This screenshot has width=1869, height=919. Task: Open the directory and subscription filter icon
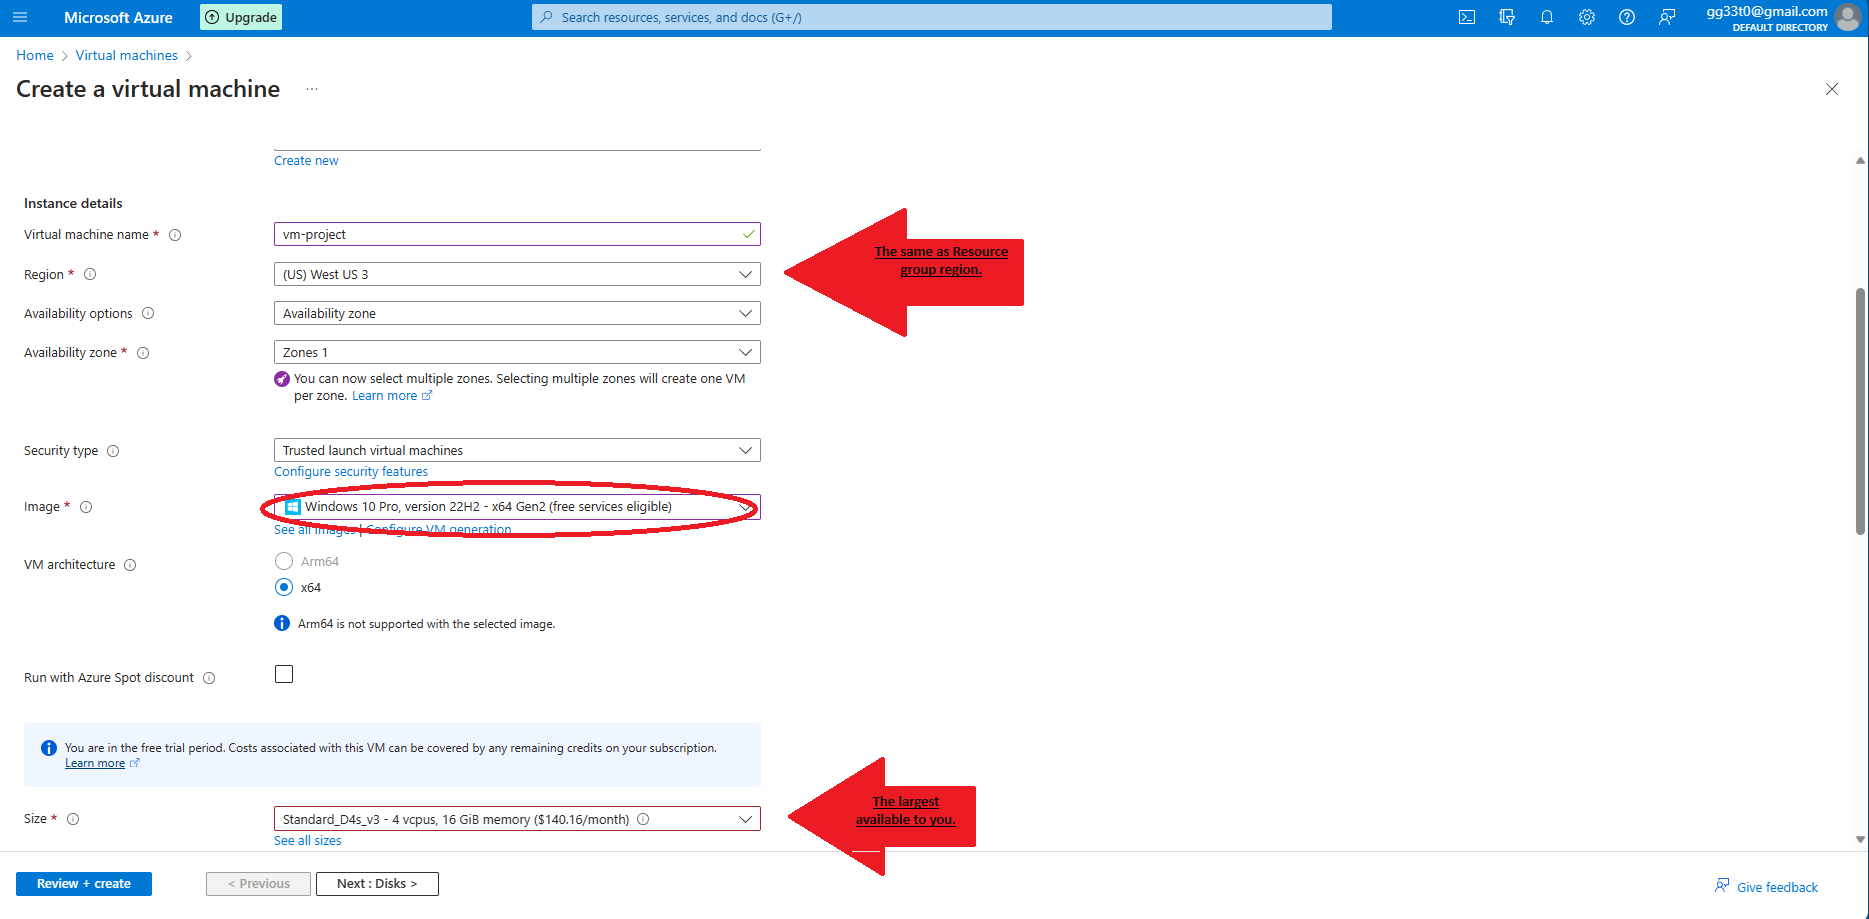pyautogui.click(x=1507, y=16)
